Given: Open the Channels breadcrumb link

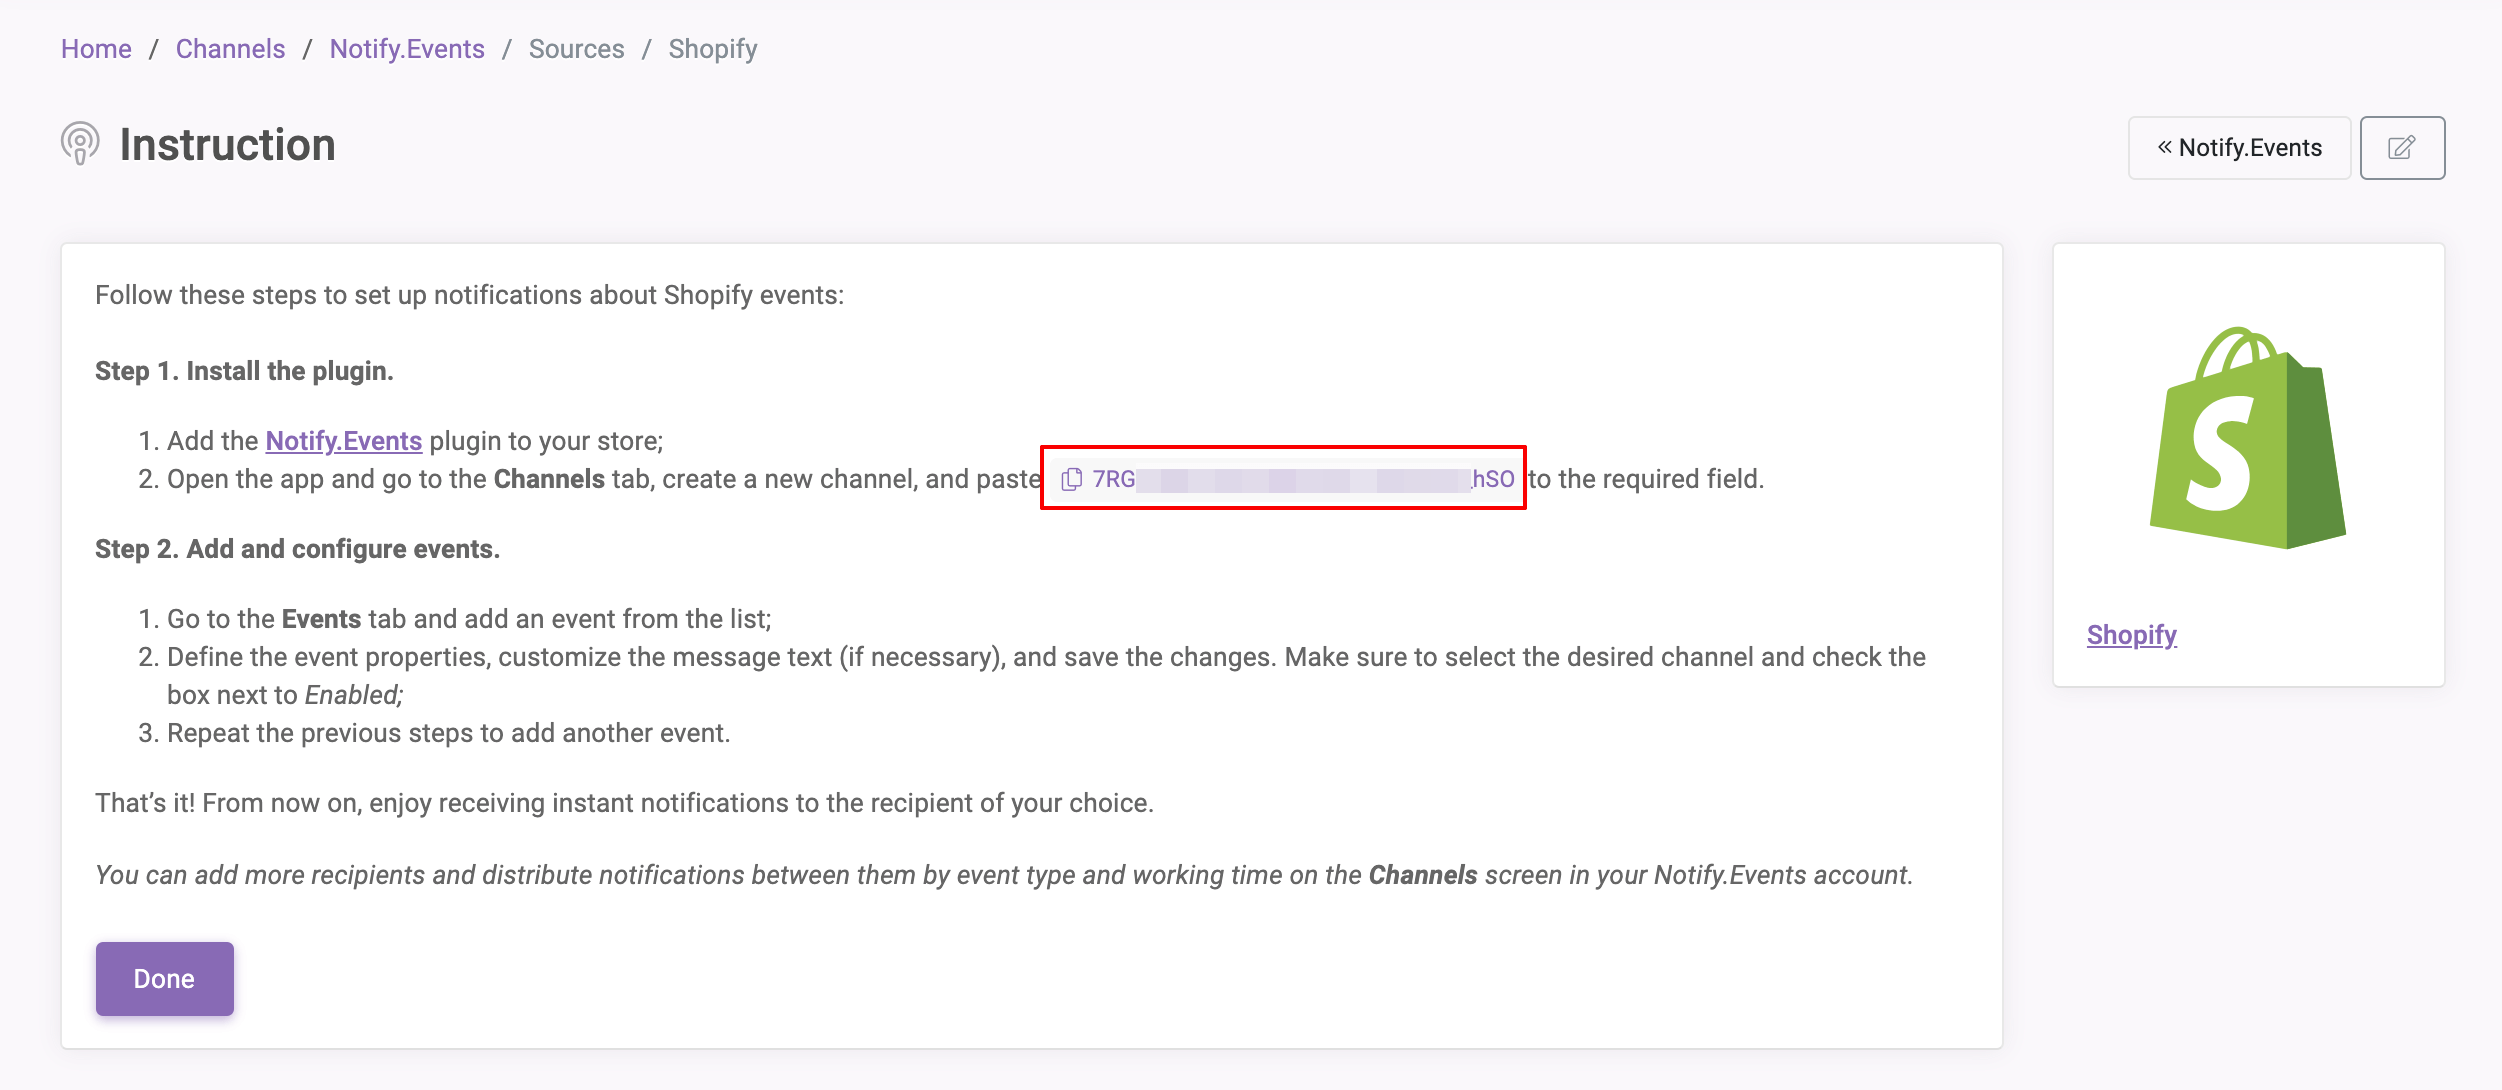Looking at the screenshot, I should pos(230,49).
